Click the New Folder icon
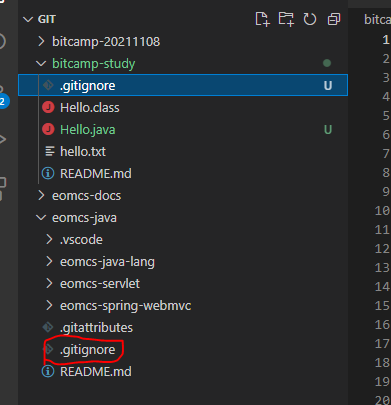Viewport: 391px width, 405px height. point(286,19)
